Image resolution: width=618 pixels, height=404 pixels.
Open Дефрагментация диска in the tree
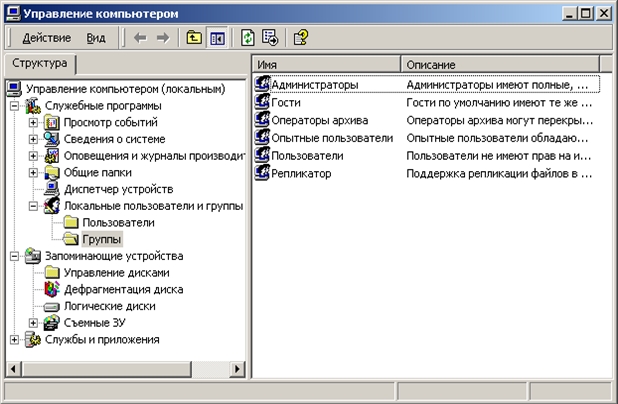coord(123,289)
